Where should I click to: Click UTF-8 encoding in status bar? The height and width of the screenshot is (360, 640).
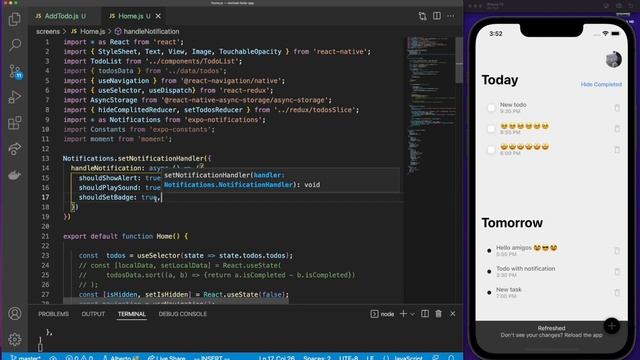pyautogui.click(x=349, y=357)
